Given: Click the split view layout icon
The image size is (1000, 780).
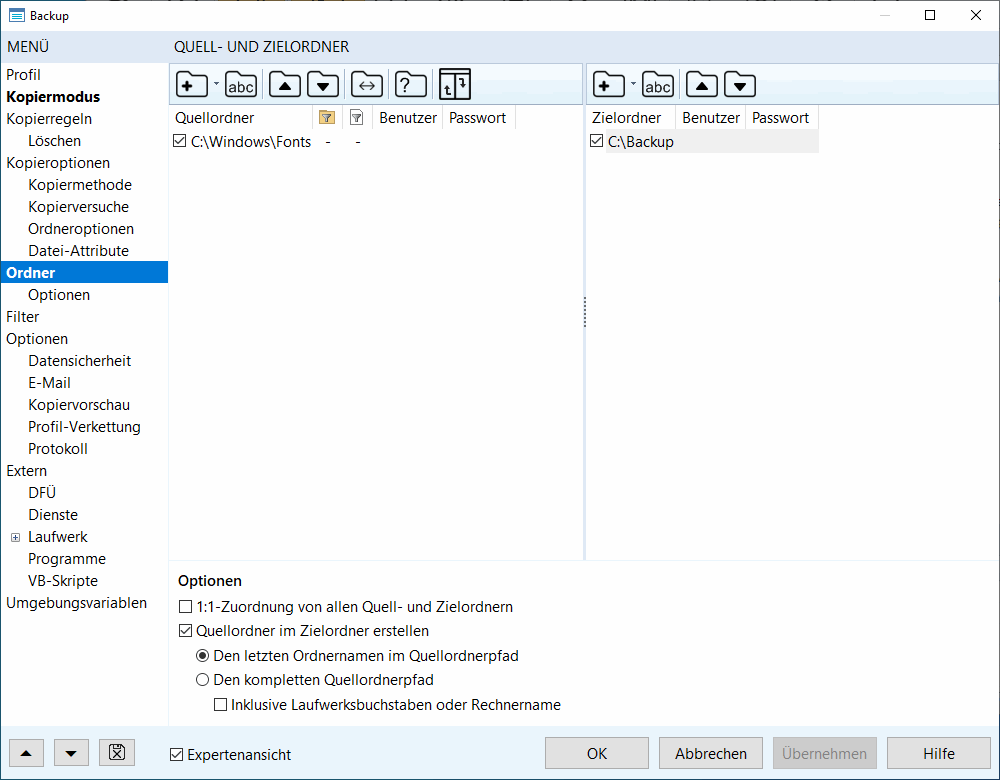Looking at the screenshot, I should pyautogui.click(x=454, y=86).
